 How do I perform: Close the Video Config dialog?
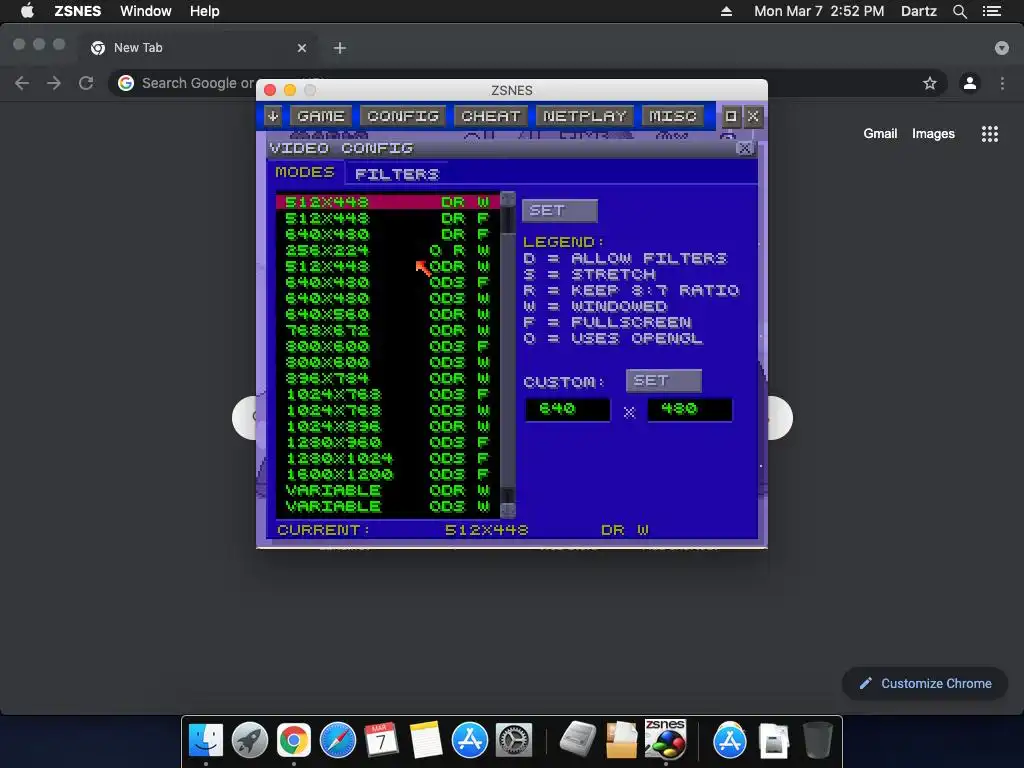[744, 148]
